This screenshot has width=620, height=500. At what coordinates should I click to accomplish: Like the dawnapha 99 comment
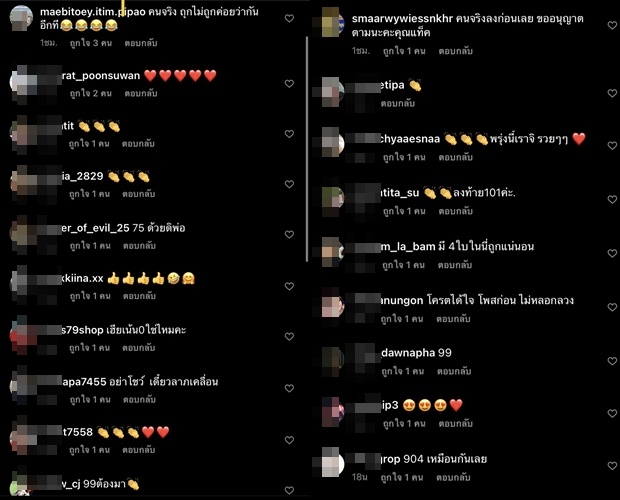point(612,361)
